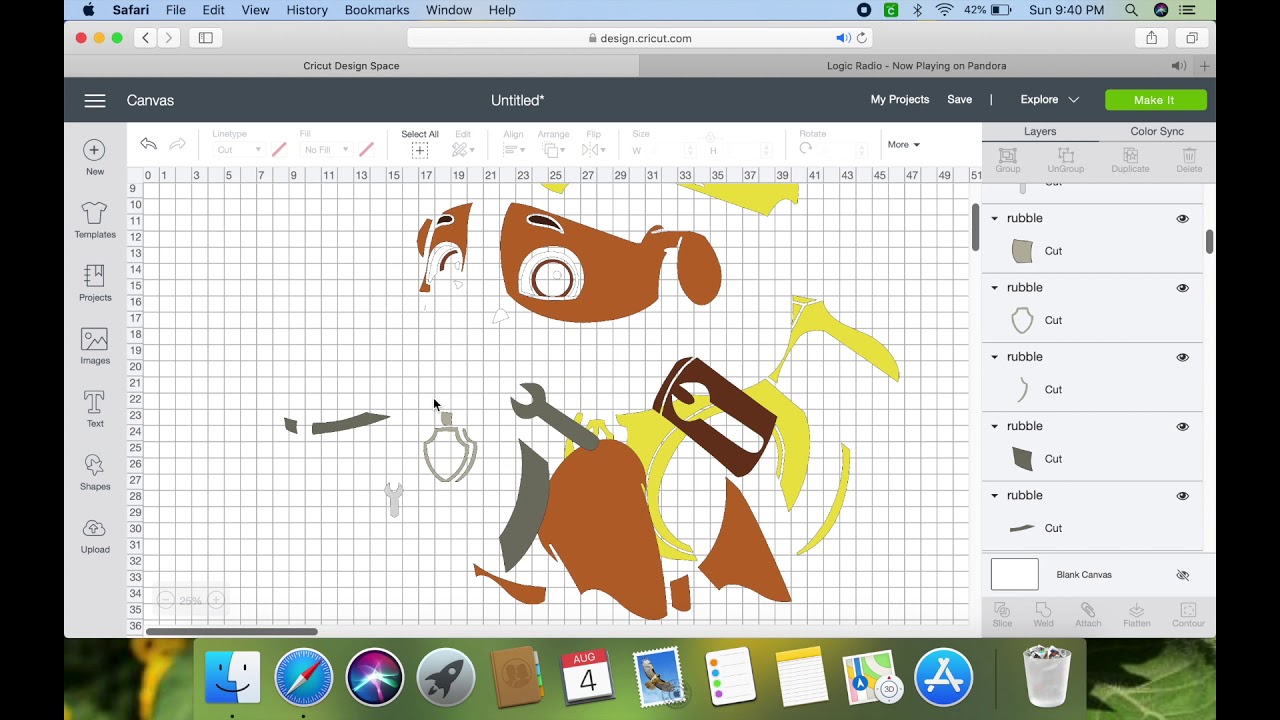Image resolution: width=1280 pixels, height=720 pixels.
Task: Open the Cricut hamburger menu
Action: coord(95,100)
